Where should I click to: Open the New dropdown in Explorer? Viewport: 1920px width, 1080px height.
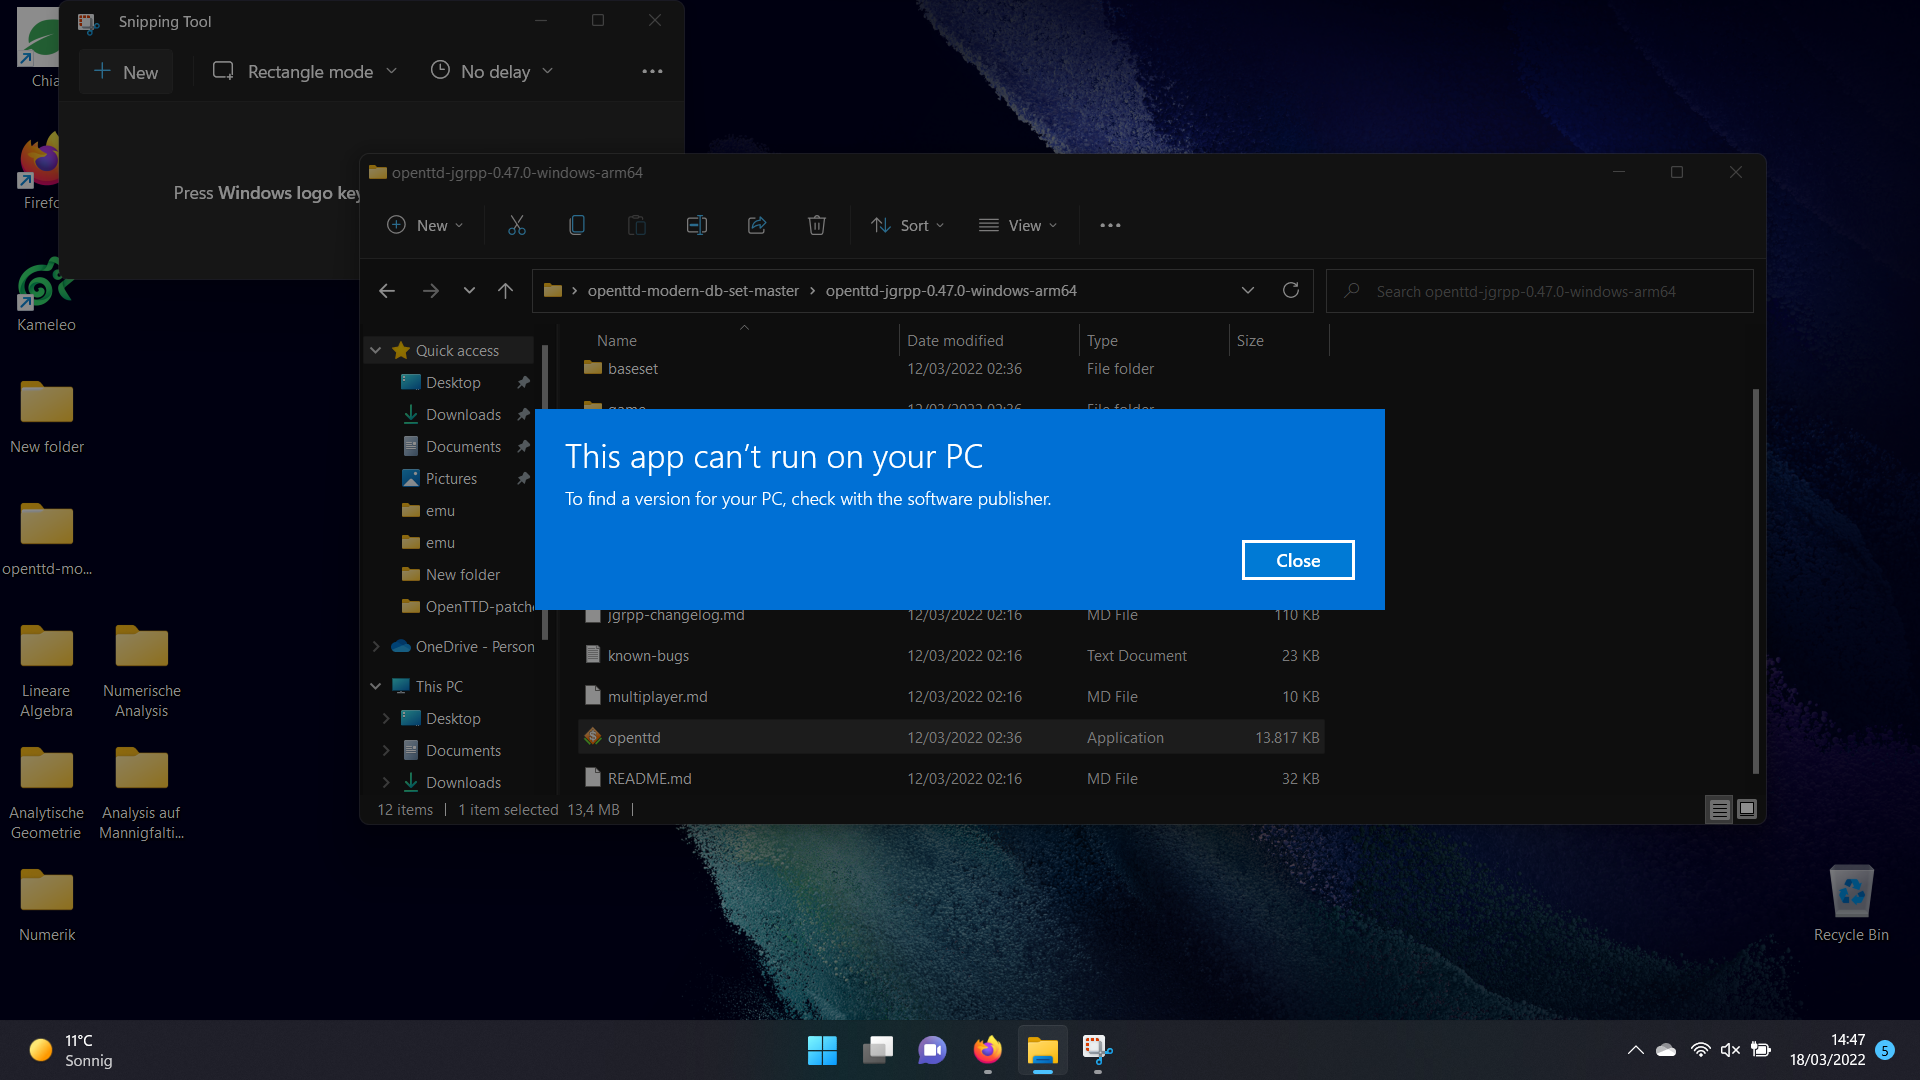point(425,226)
